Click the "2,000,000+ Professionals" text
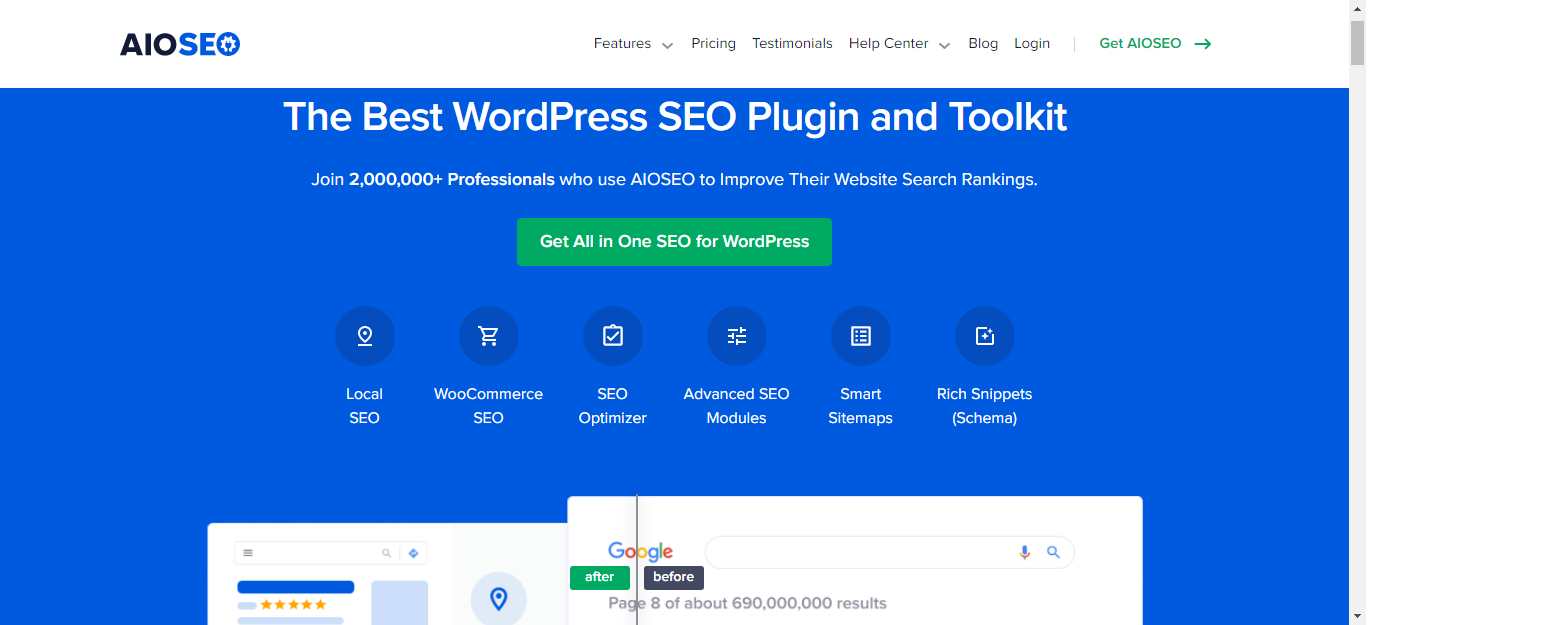This screenshot has height=625, width=1549. pos(452,180)
